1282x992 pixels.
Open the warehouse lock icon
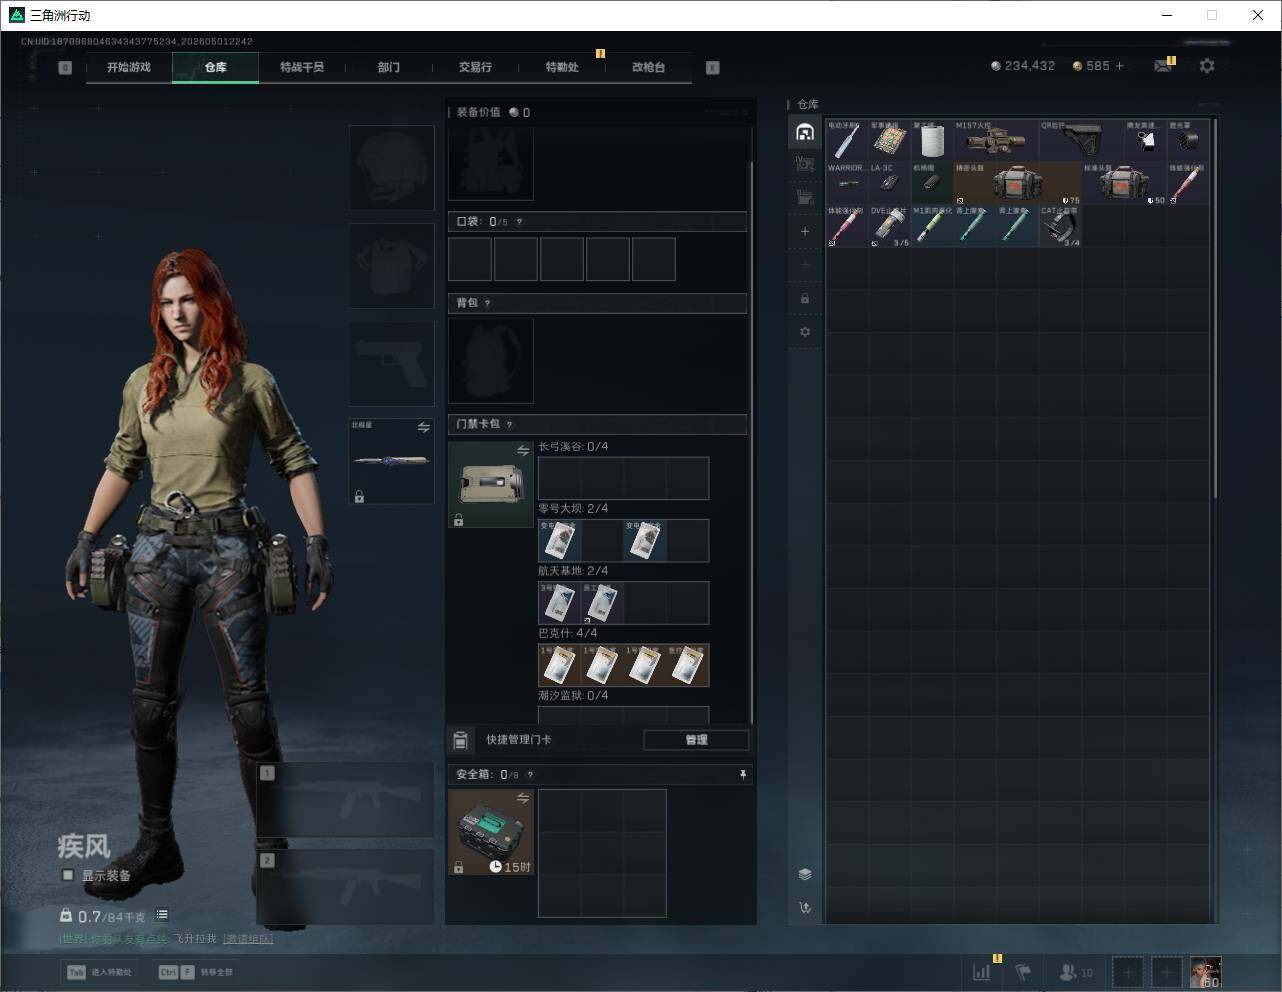[805, 298]
